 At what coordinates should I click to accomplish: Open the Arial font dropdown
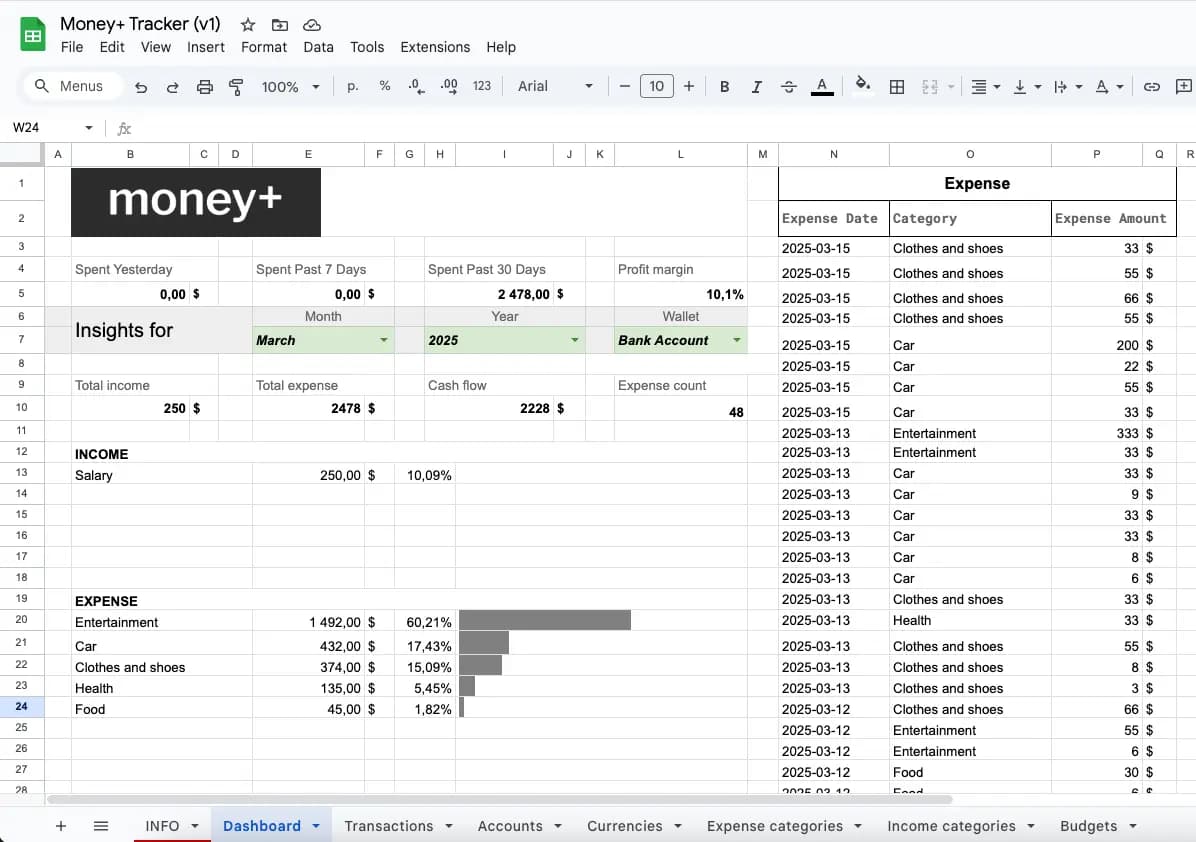tap(555, 86)
